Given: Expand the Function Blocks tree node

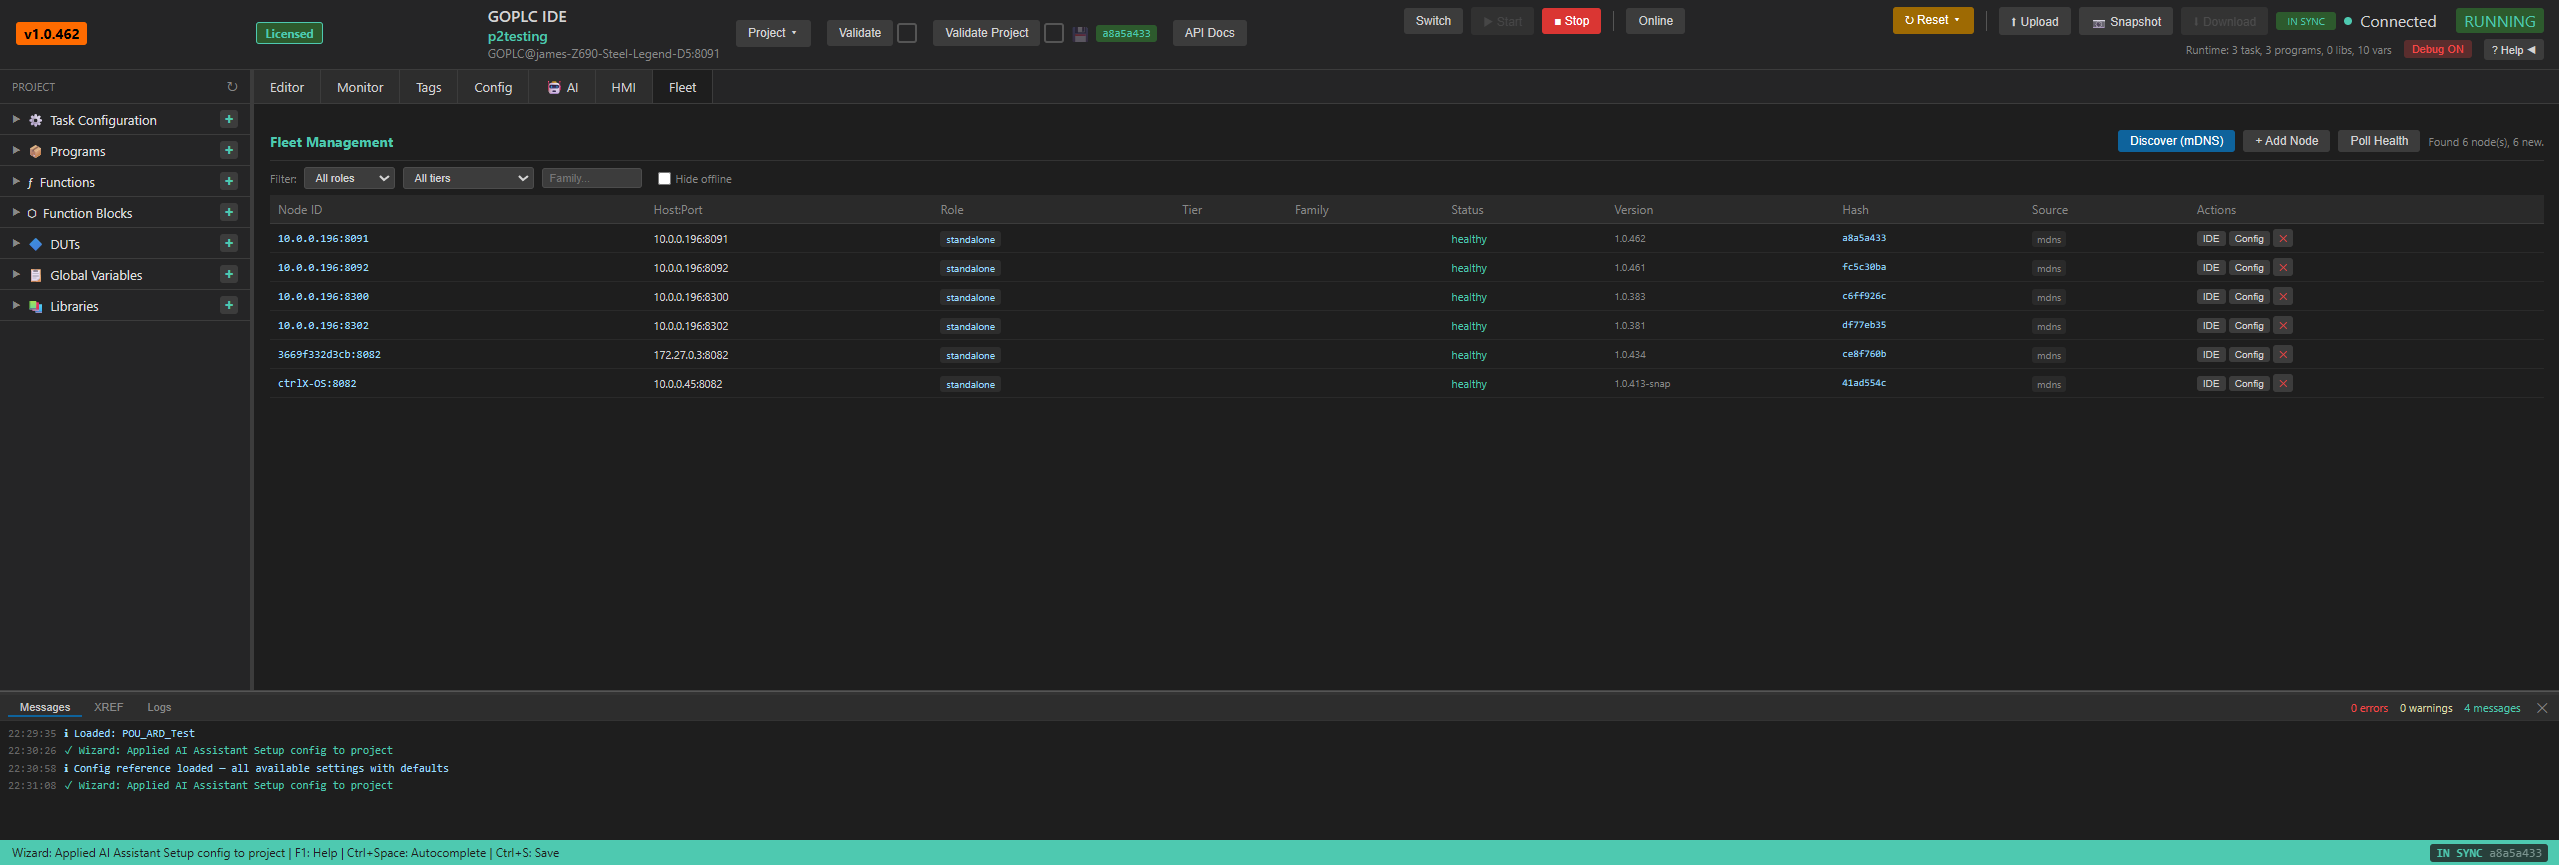Looking at the screenshot, I should click(x=16, y=212).
